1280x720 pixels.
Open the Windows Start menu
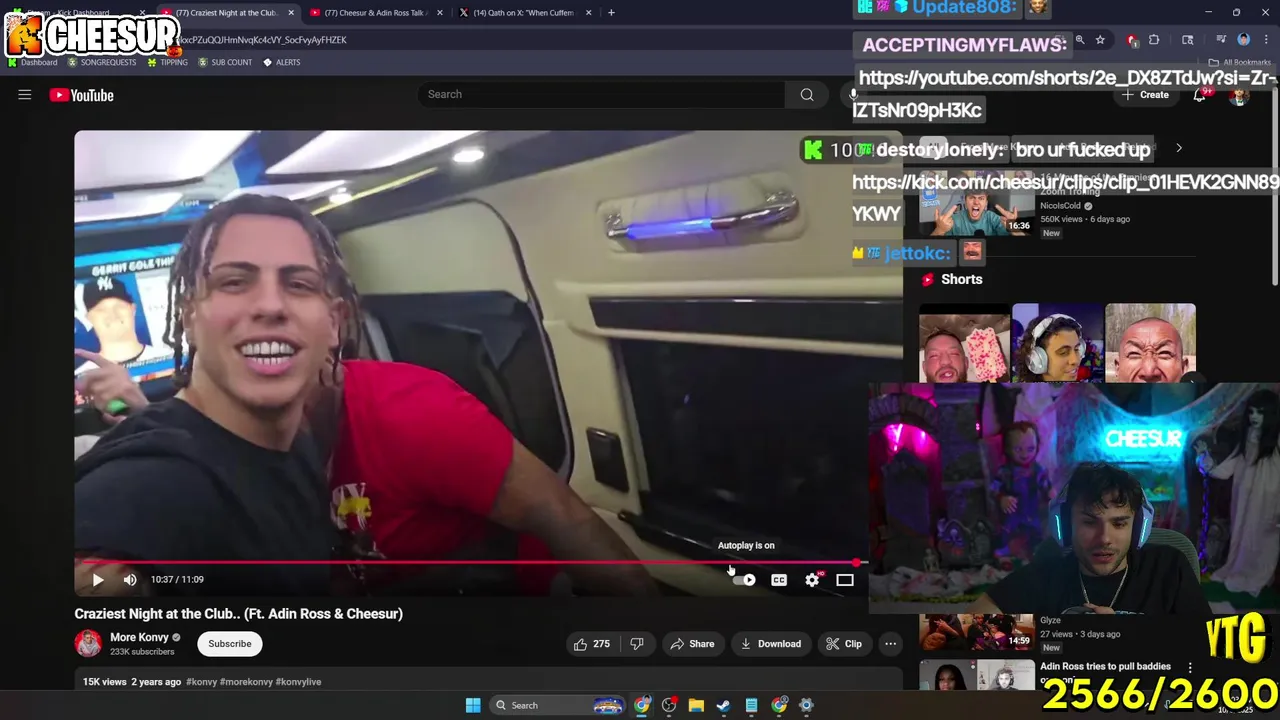pyautogui.click(x=473, y=705)
